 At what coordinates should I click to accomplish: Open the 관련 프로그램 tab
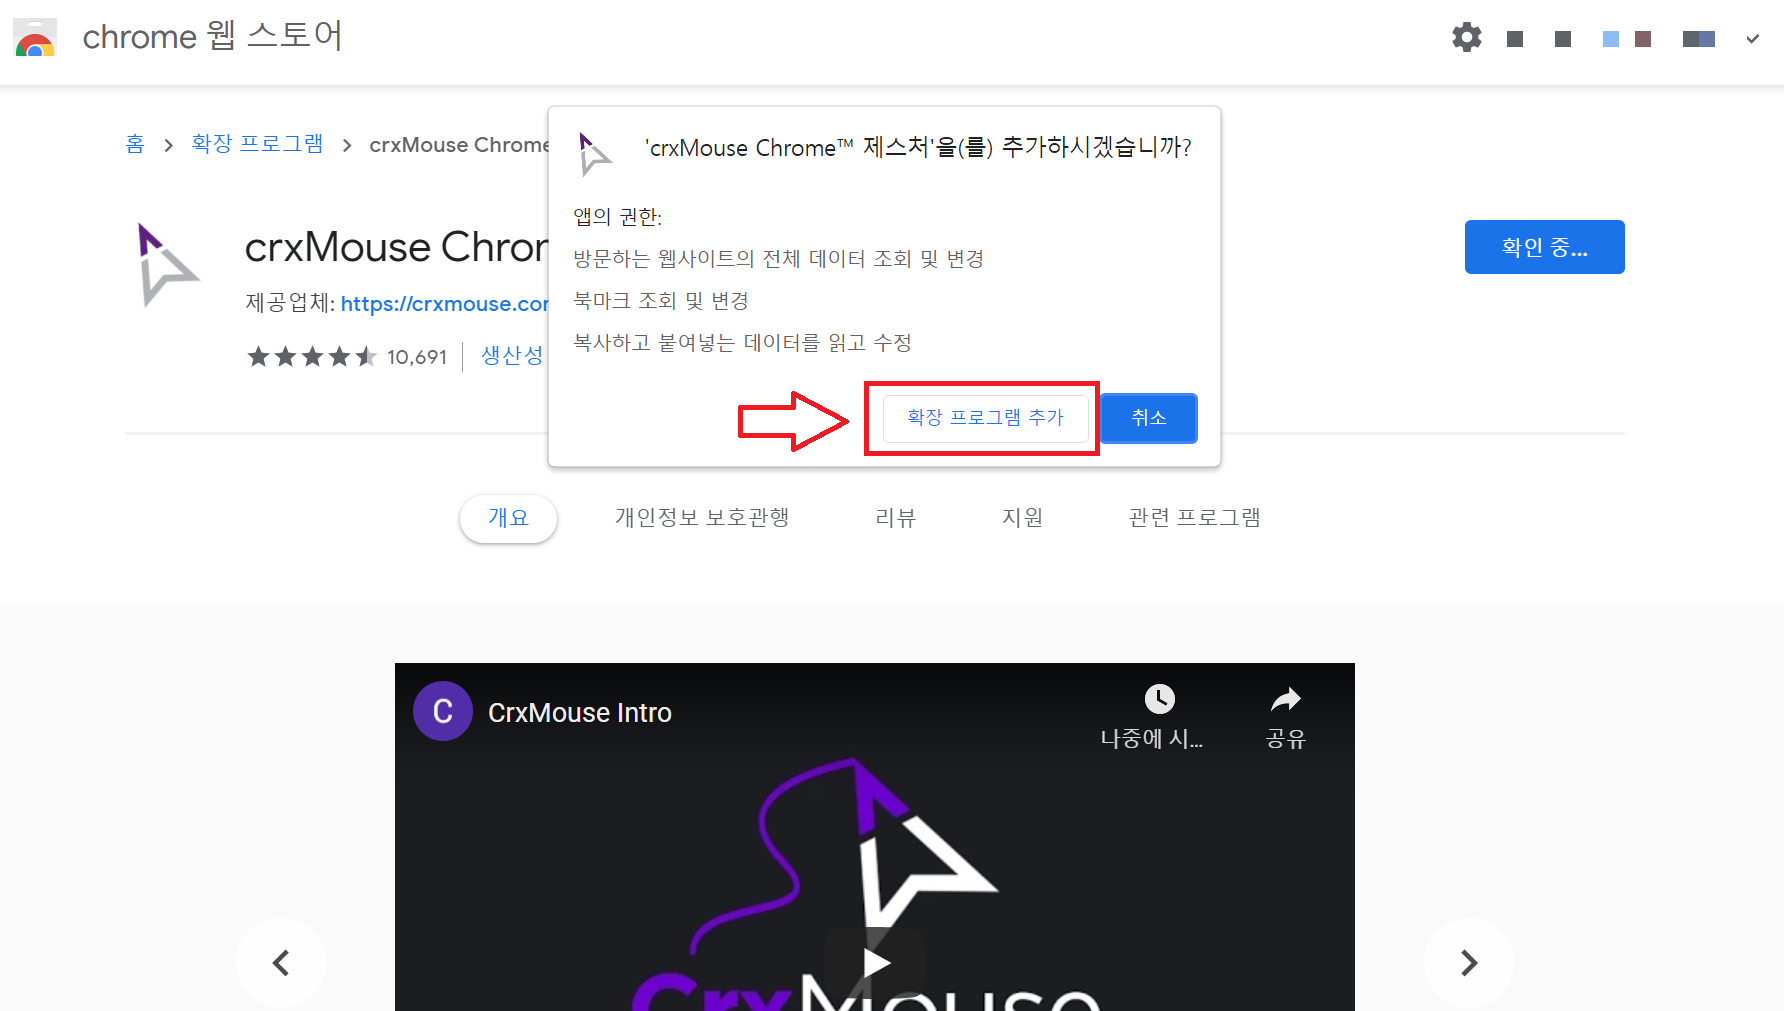(x=1194, y=518)
